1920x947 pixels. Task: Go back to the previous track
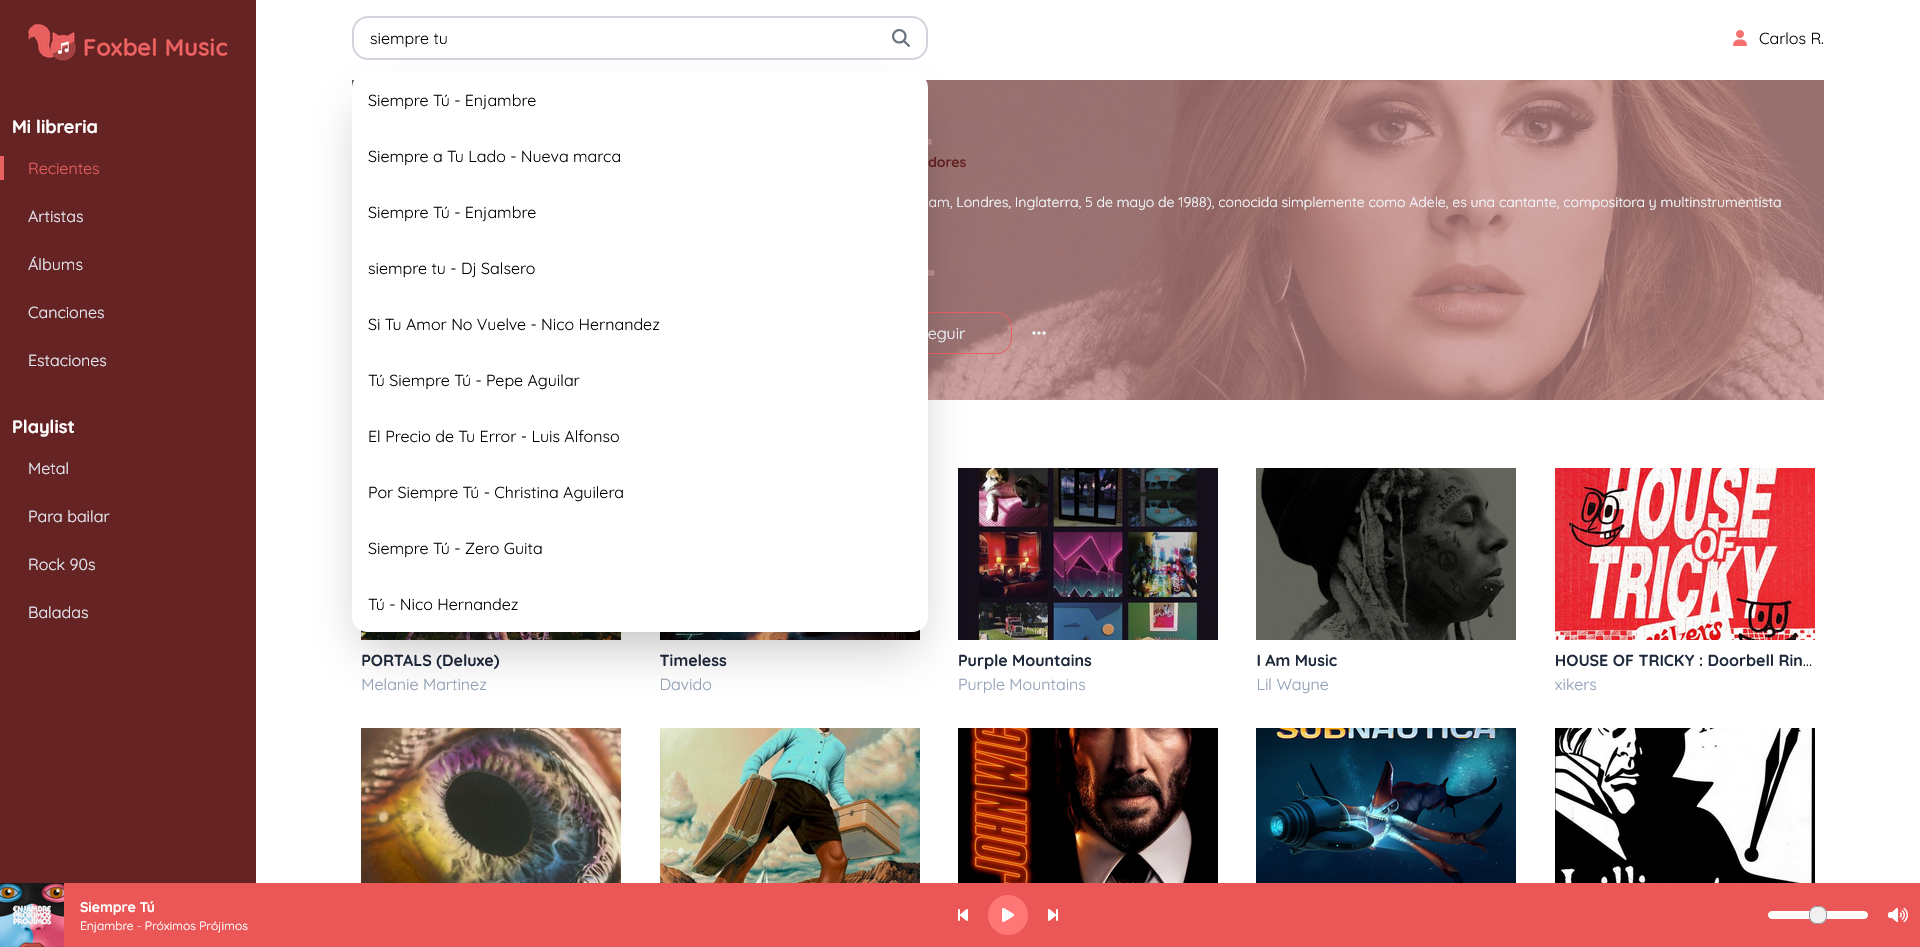coord(963,914)
